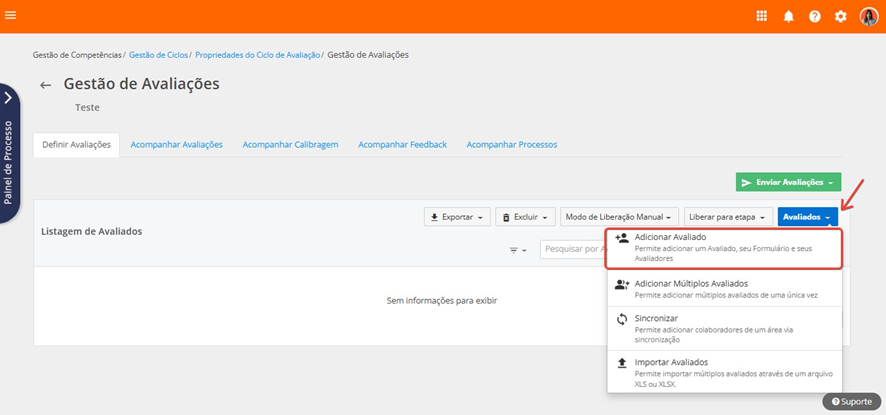Image resolution: width=886 pixels, height=415 pixels.
Task: Open the Exportar dropdown
Action: click(457, 217)
